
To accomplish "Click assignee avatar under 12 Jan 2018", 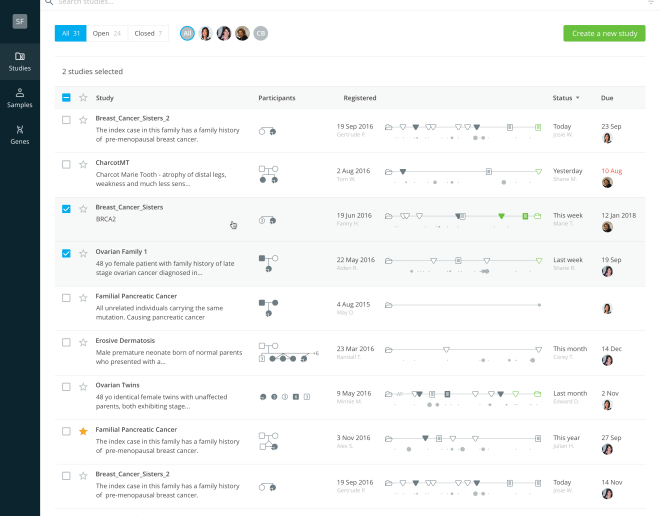I will click(x=607, y=227).
